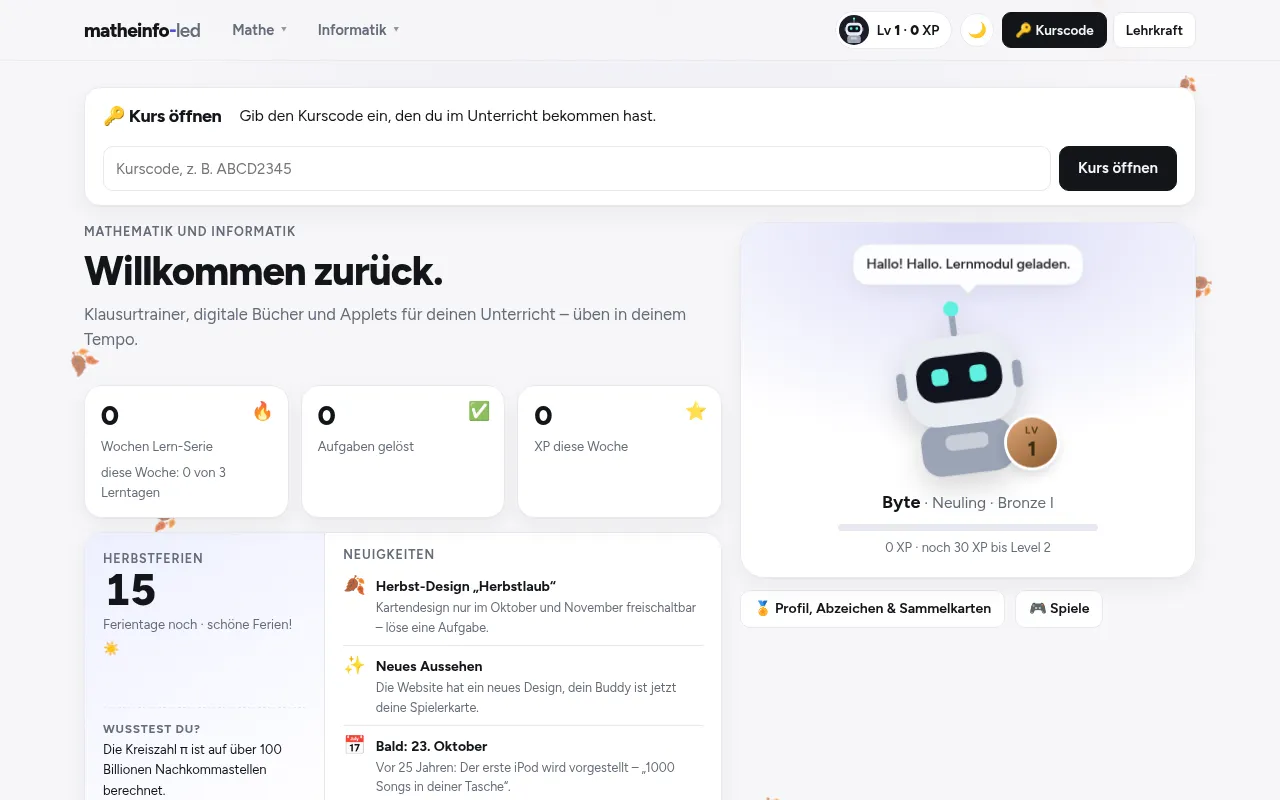Click the Herbstferien 15 days countdown
This screenshot has width=1280, height=800.
(130, 591)
